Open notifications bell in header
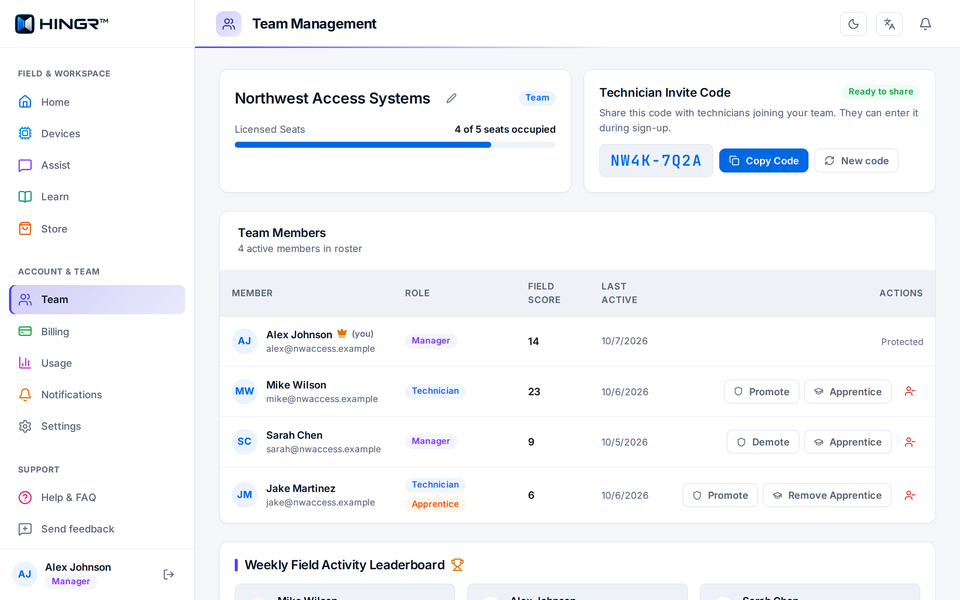The image size is (960, 600). point(926,24)
